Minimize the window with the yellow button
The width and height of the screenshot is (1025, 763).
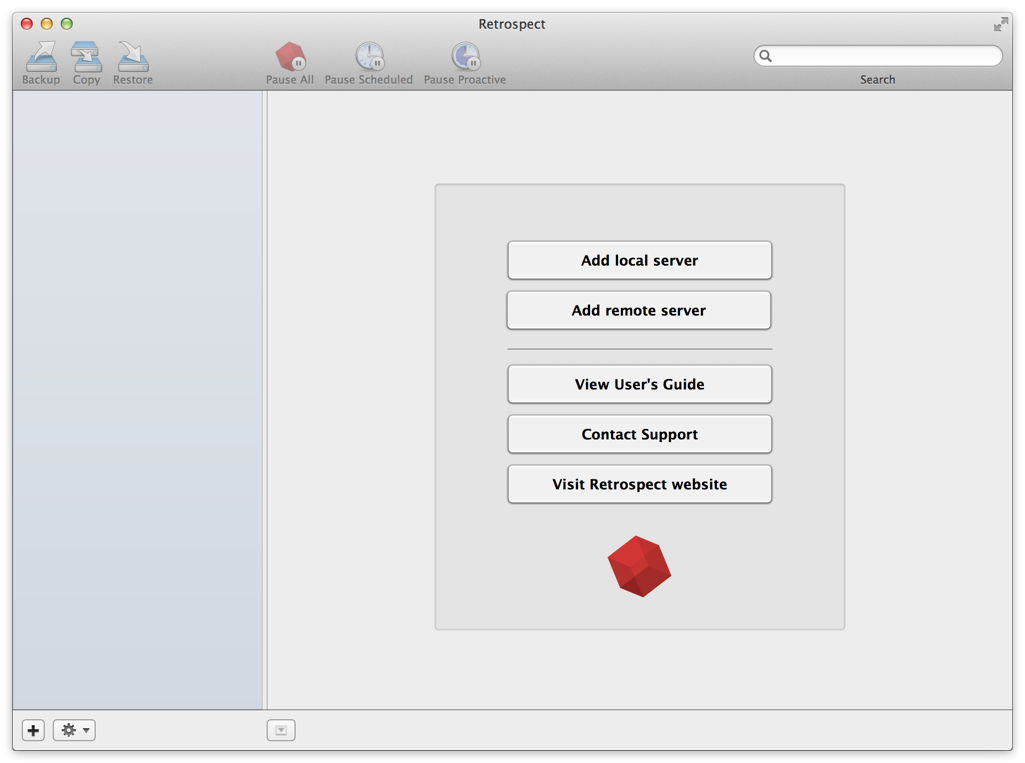(x=46, y=24)
